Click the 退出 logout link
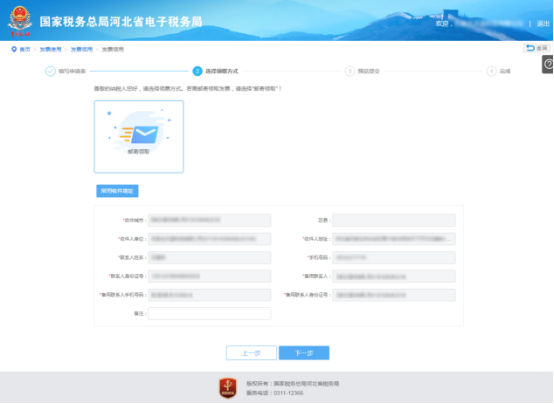 point(543,24)
